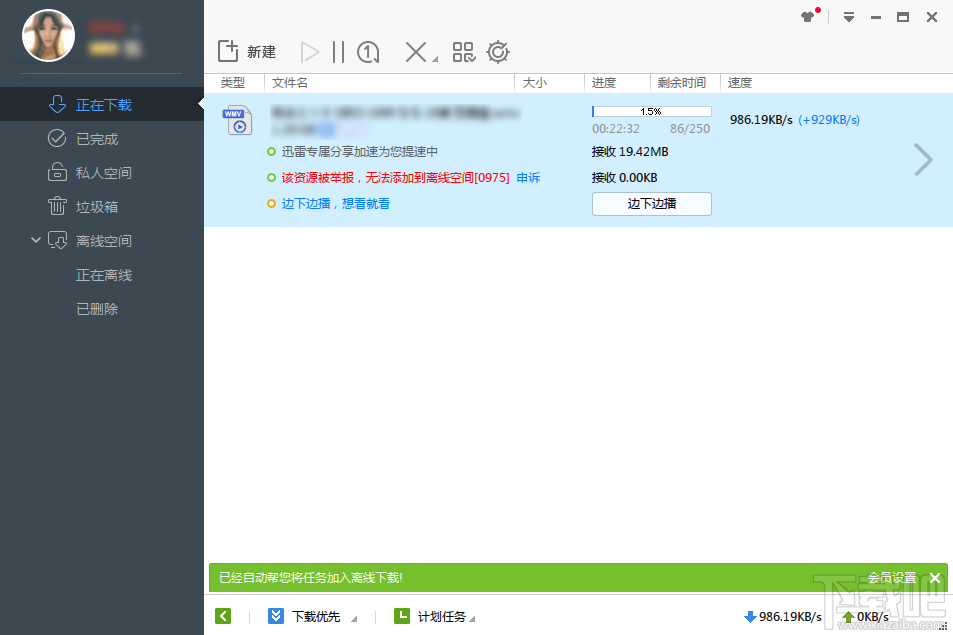The image size is (953, 635).
Task: Open the main menu dropdown icon in the title bar
Action: (x=849, y=17)
